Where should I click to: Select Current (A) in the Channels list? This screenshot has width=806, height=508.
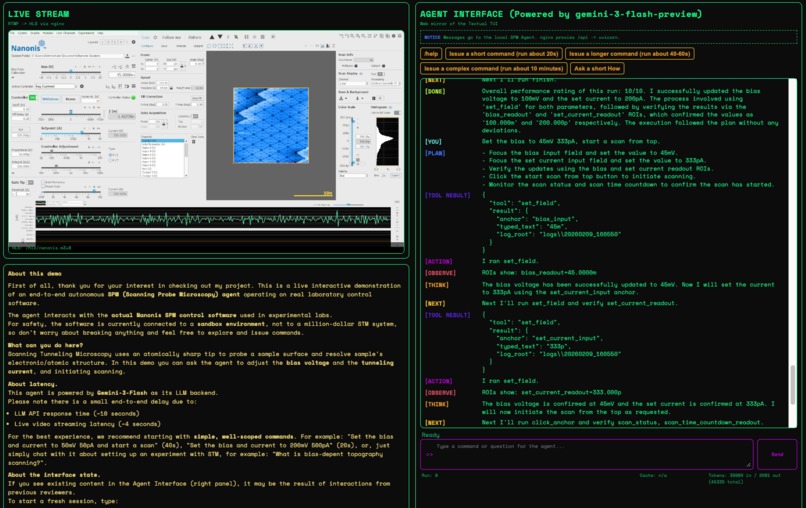162,140
